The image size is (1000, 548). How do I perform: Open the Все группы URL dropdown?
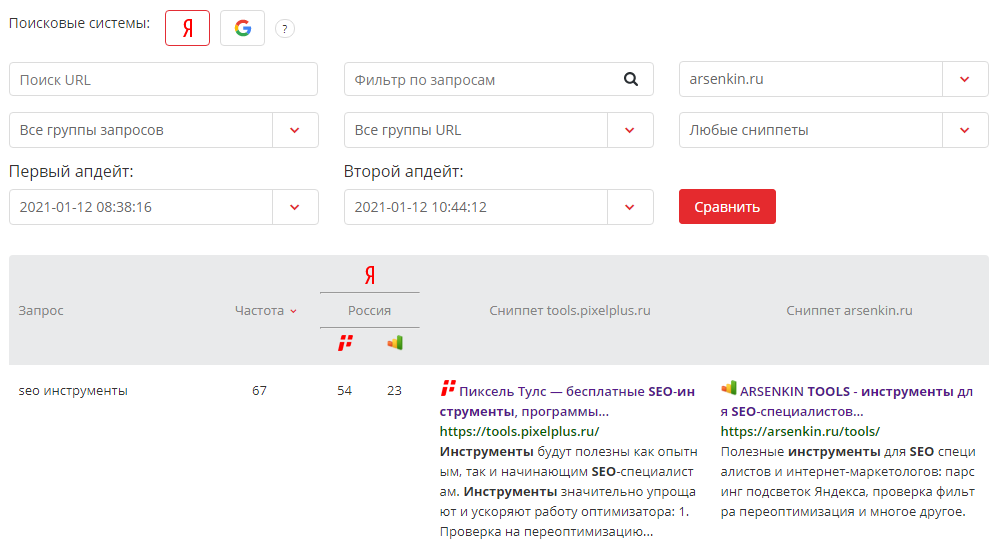pyautogui.click(x=499, y=130)
